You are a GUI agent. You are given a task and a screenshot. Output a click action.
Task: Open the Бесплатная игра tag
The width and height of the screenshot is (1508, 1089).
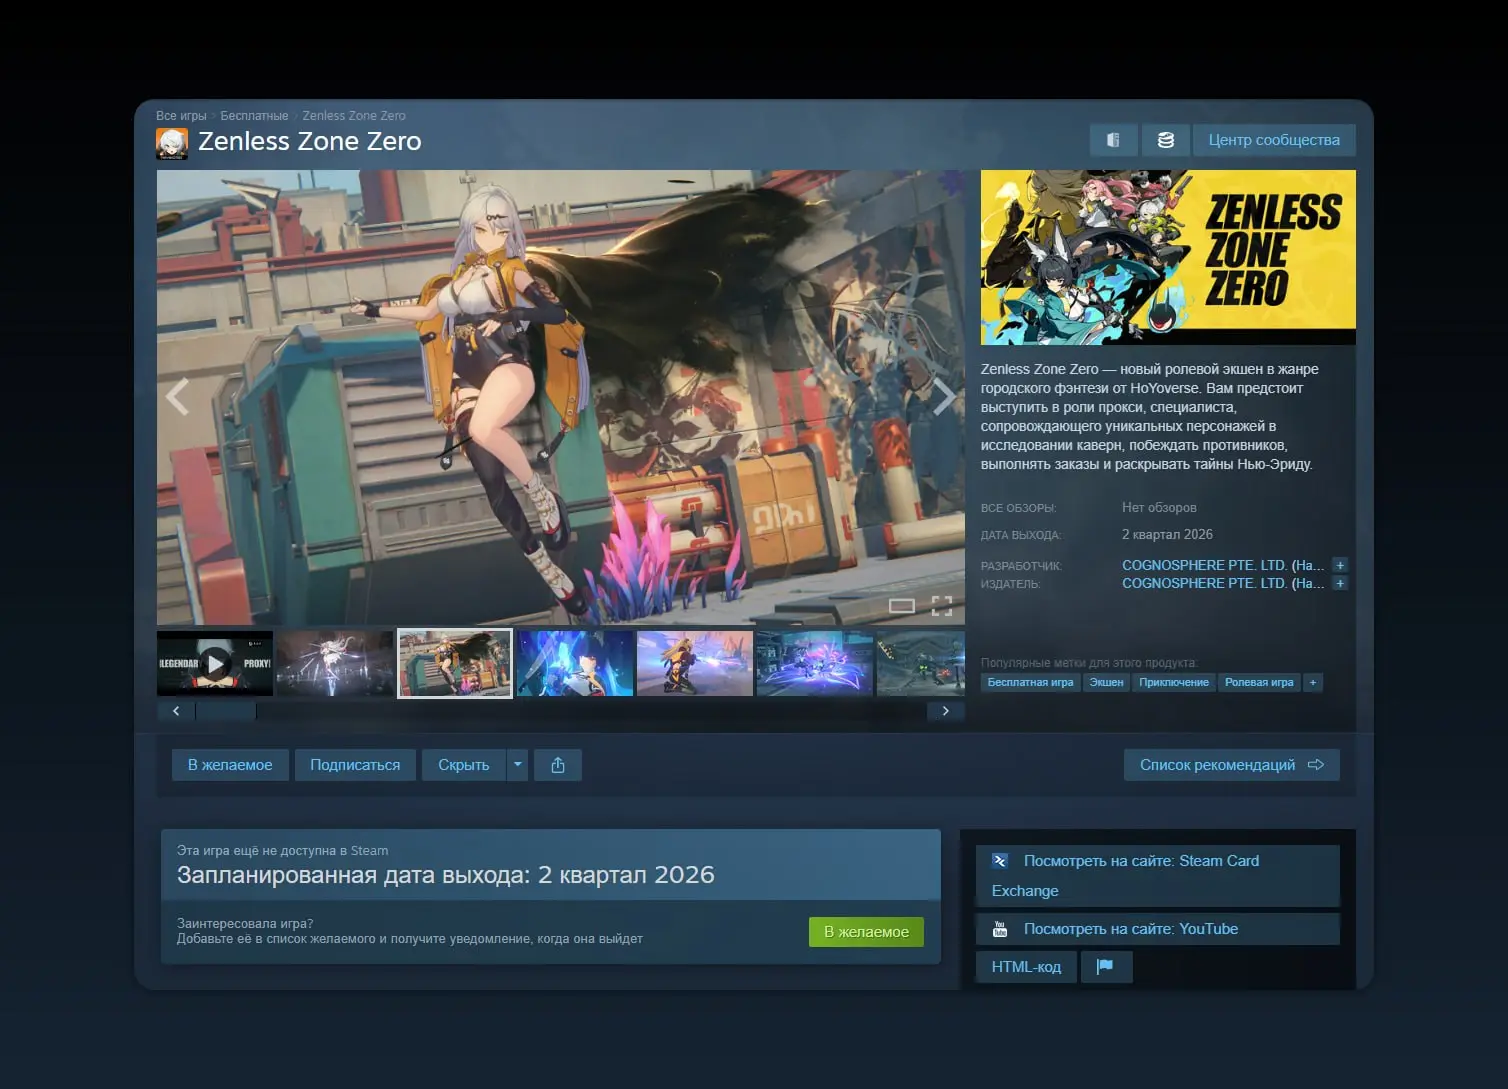click(1030, 682)
